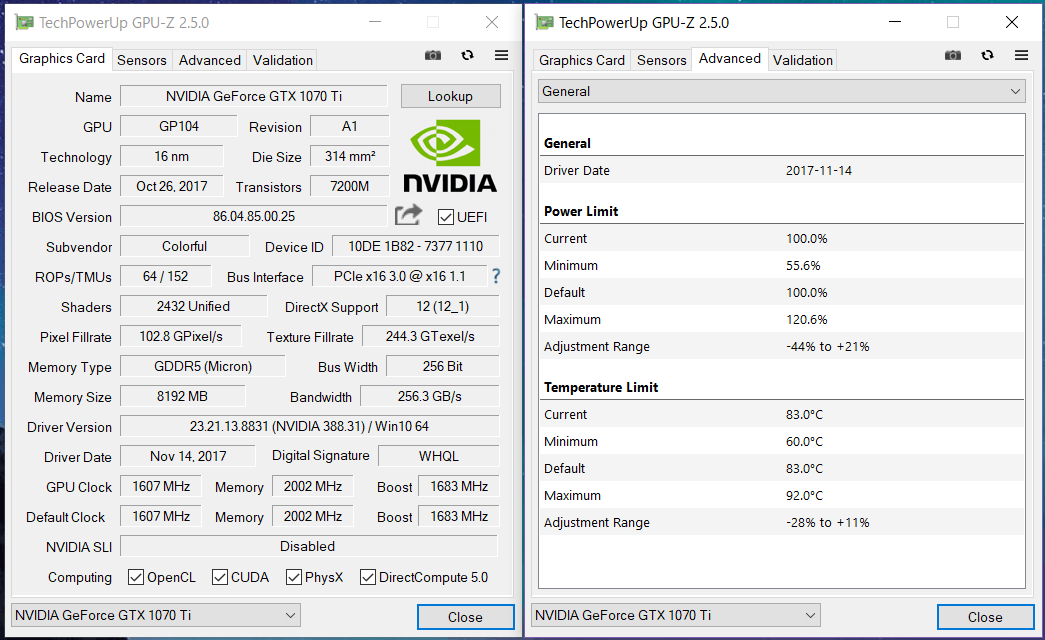Switch to Sensors tab in the Graphics Card window
The width and height of the screenshot is (1045, 640).
click(x=142, y=60)
